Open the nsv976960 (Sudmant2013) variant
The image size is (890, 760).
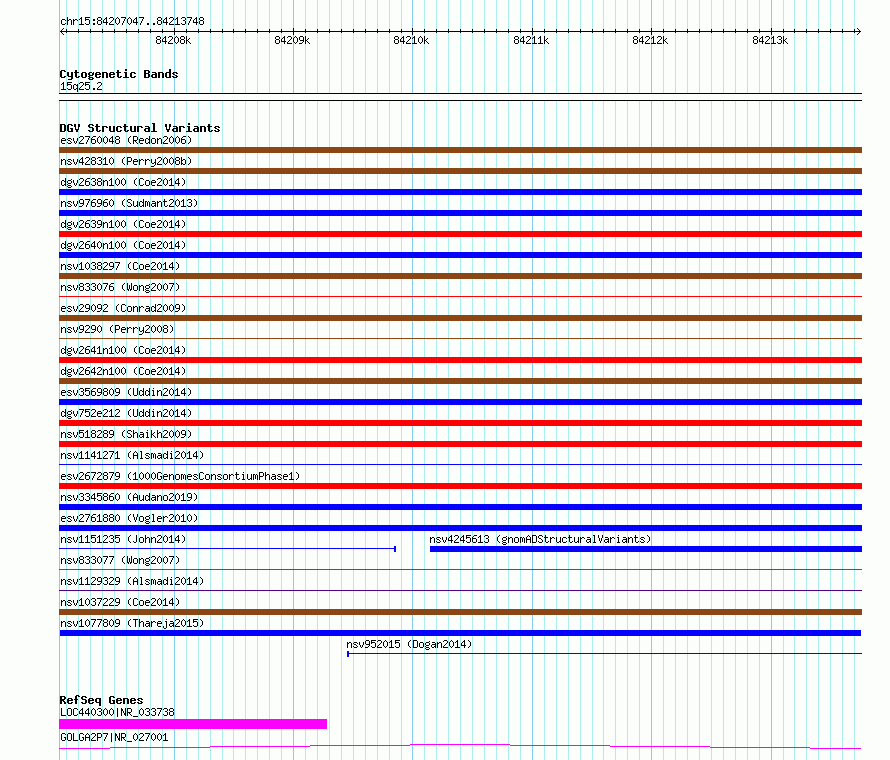tap(129, 203)
